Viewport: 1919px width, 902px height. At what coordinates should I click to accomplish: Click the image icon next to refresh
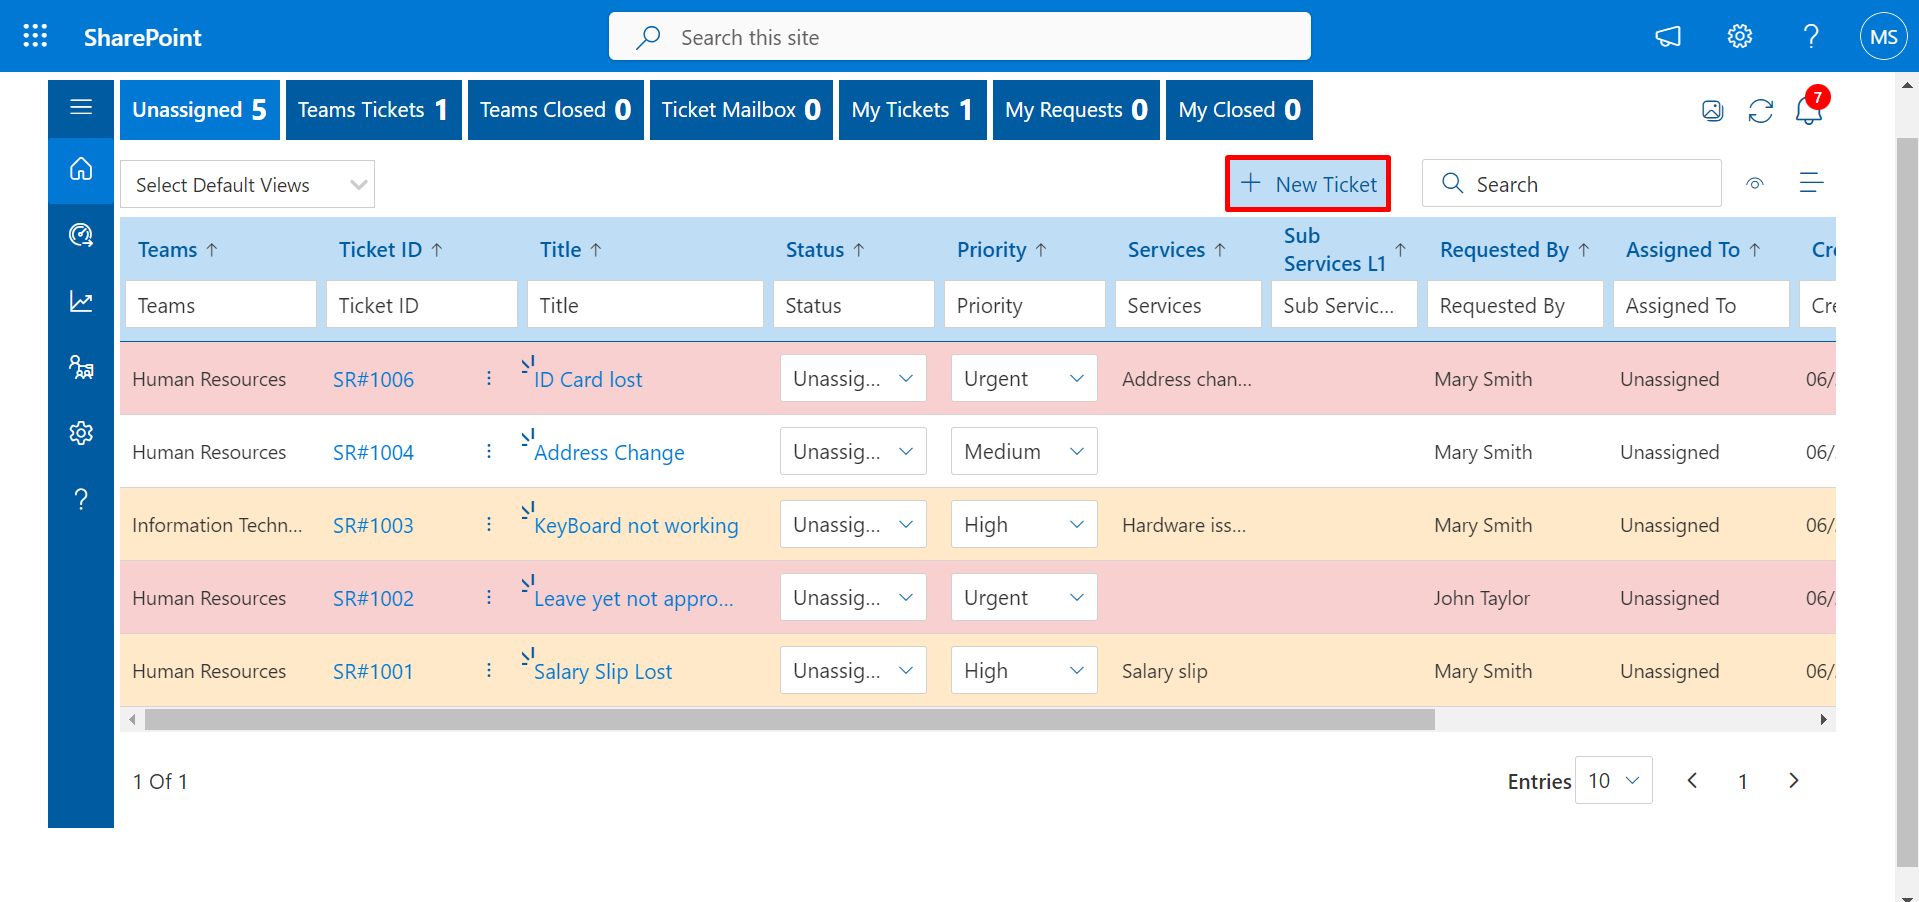point(1713,111)
